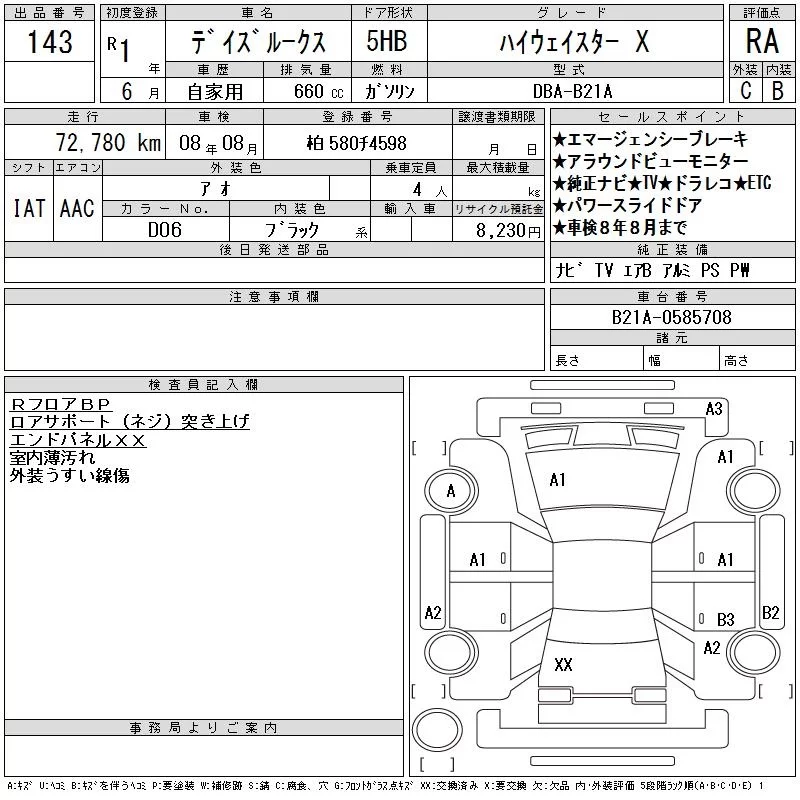
Task: Click note ロアサポート(ネジ)突き上げ
Action: pos(130,421)
